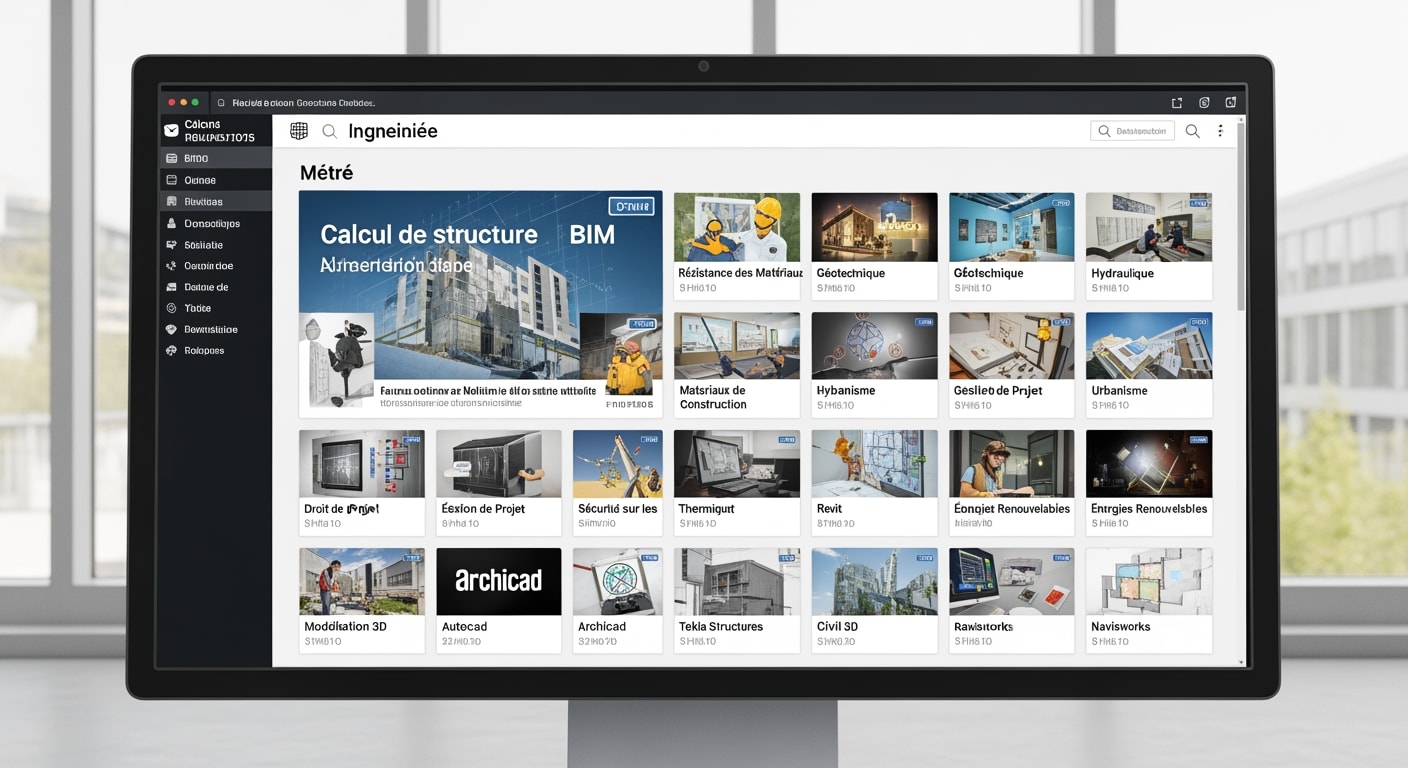This screenshot has height=768, width=1408.
Task: Open the Géotechnique card with night building
Action: [x=874, y=246]
